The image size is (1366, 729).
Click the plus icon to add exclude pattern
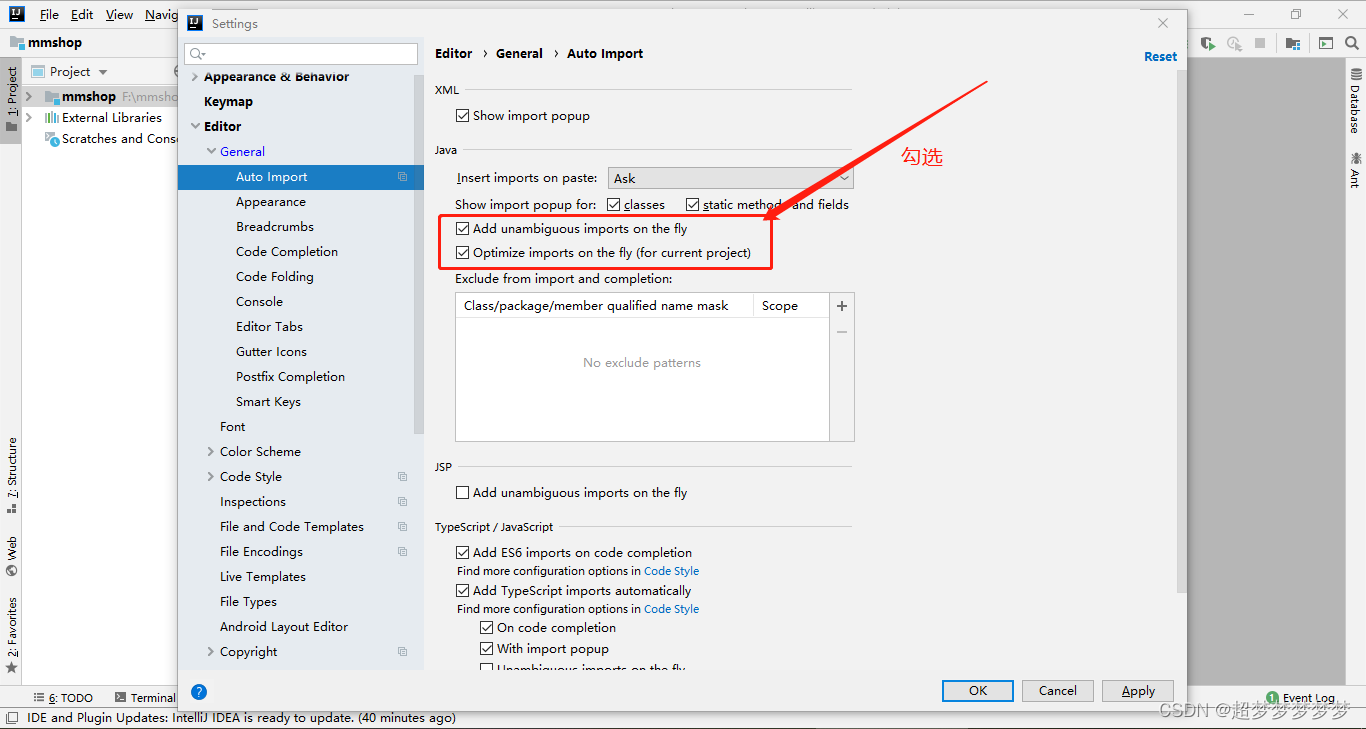842,306
